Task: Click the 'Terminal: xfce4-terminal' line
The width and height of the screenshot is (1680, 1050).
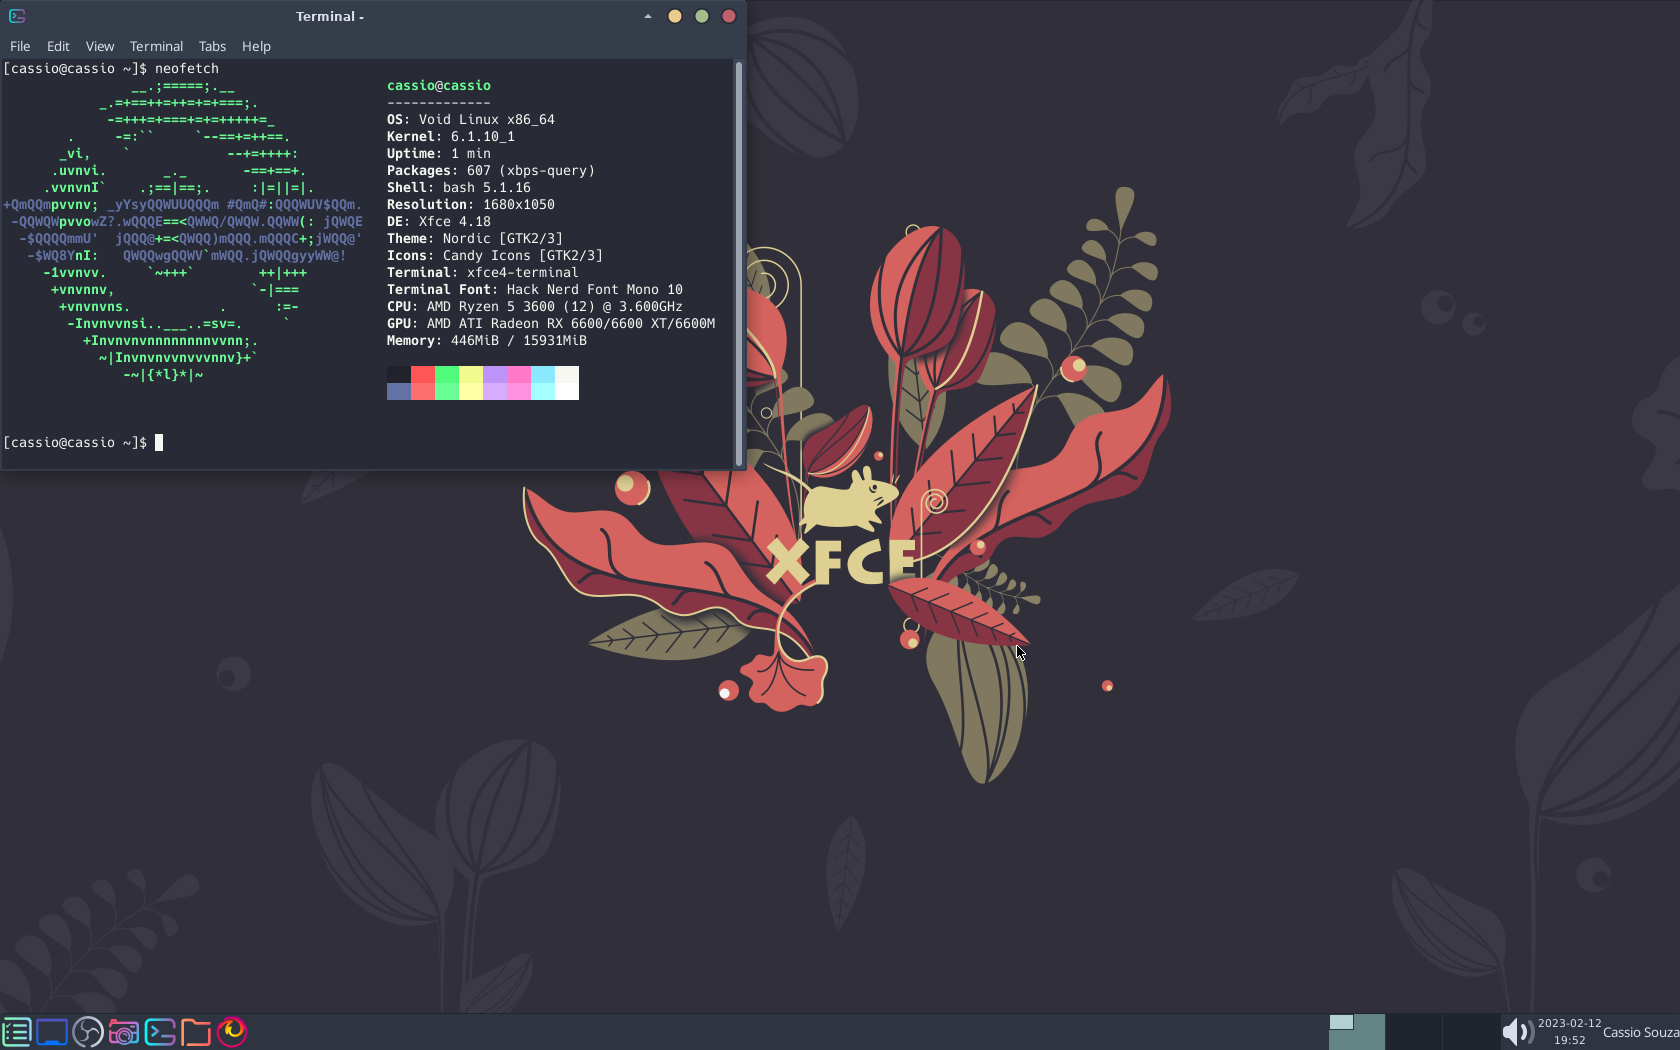Action: pyautogui.click(x=483, y=273)
